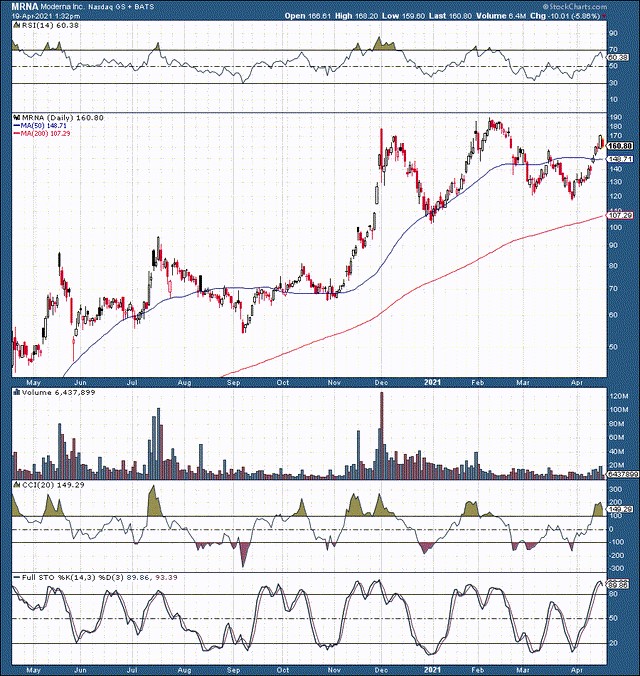Image resolution: width=640 pixels, height=676 pixels.
Task: Click the 60 level on the price axis
Action: coord(613,315)
